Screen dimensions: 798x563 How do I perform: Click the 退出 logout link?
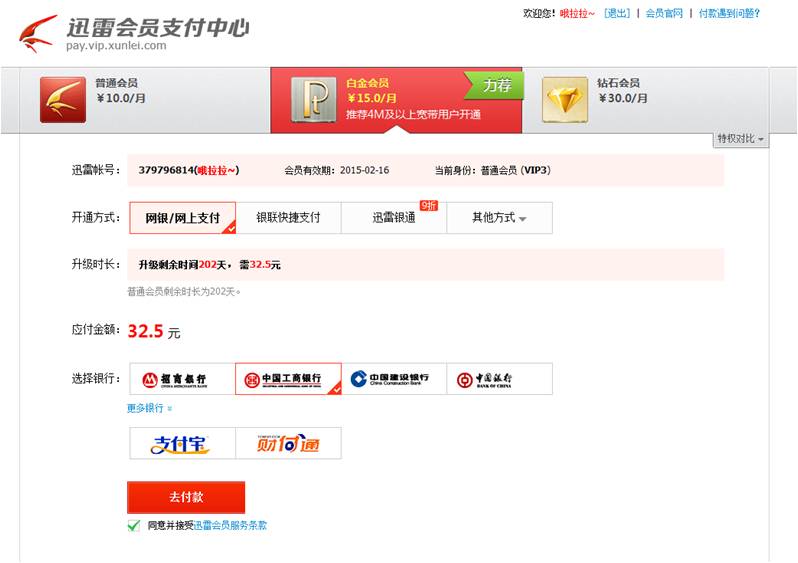pos(617,13)
